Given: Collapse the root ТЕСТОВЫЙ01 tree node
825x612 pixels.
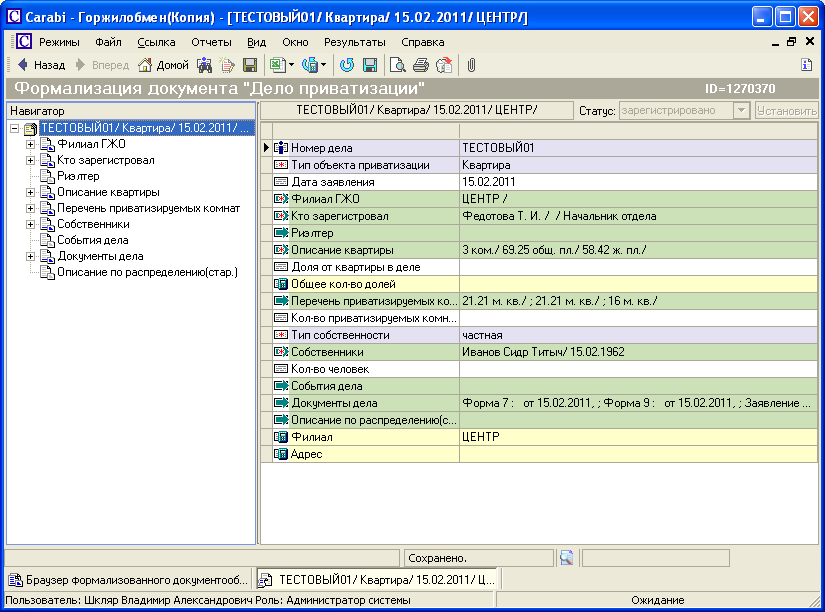Looking at the screenshot, I should pyautogui.click(x=14, y=128).
